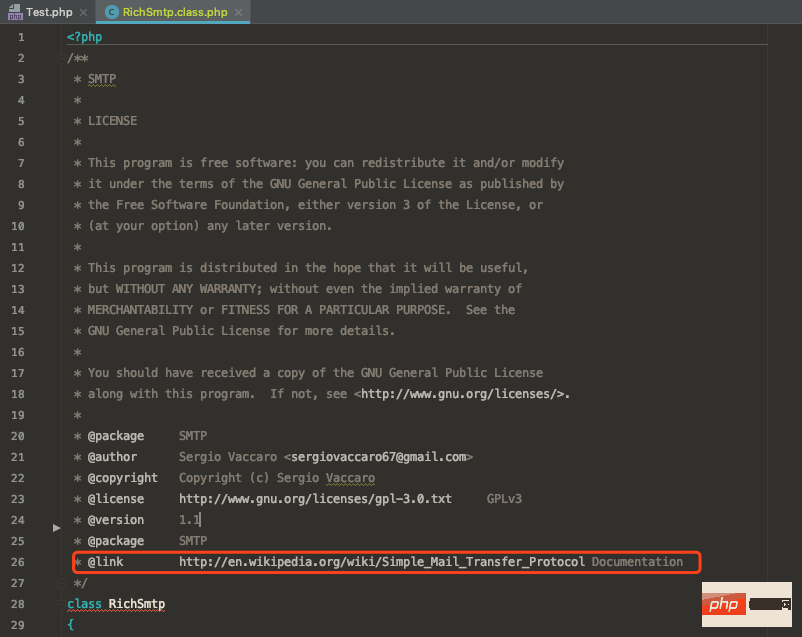Screen dimensions: 802x637
Task: Click "(at your option)" on line 10
Action: pyautogui.click(x=143, y=226)
